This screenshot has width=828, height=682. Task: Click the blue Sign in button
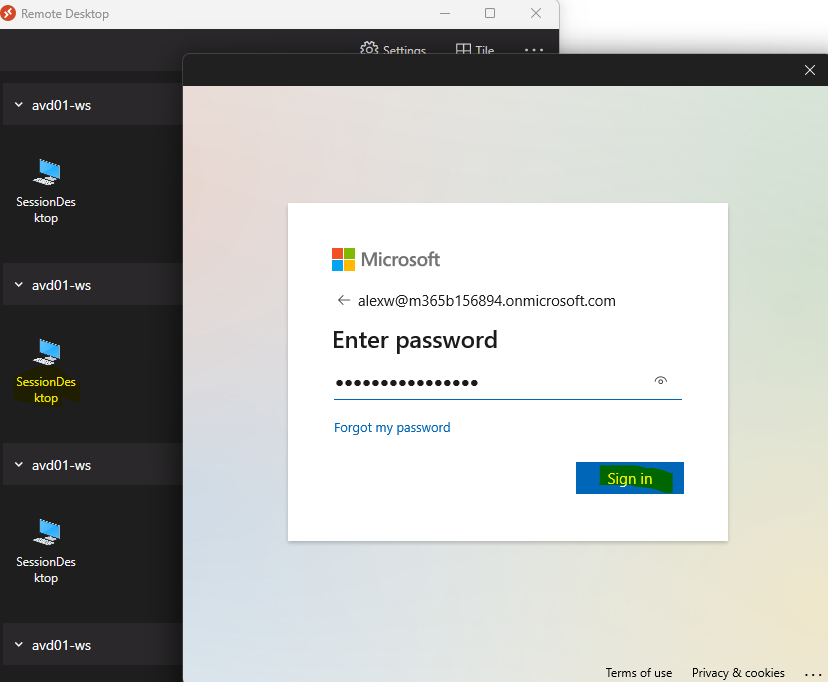(629, 478)
